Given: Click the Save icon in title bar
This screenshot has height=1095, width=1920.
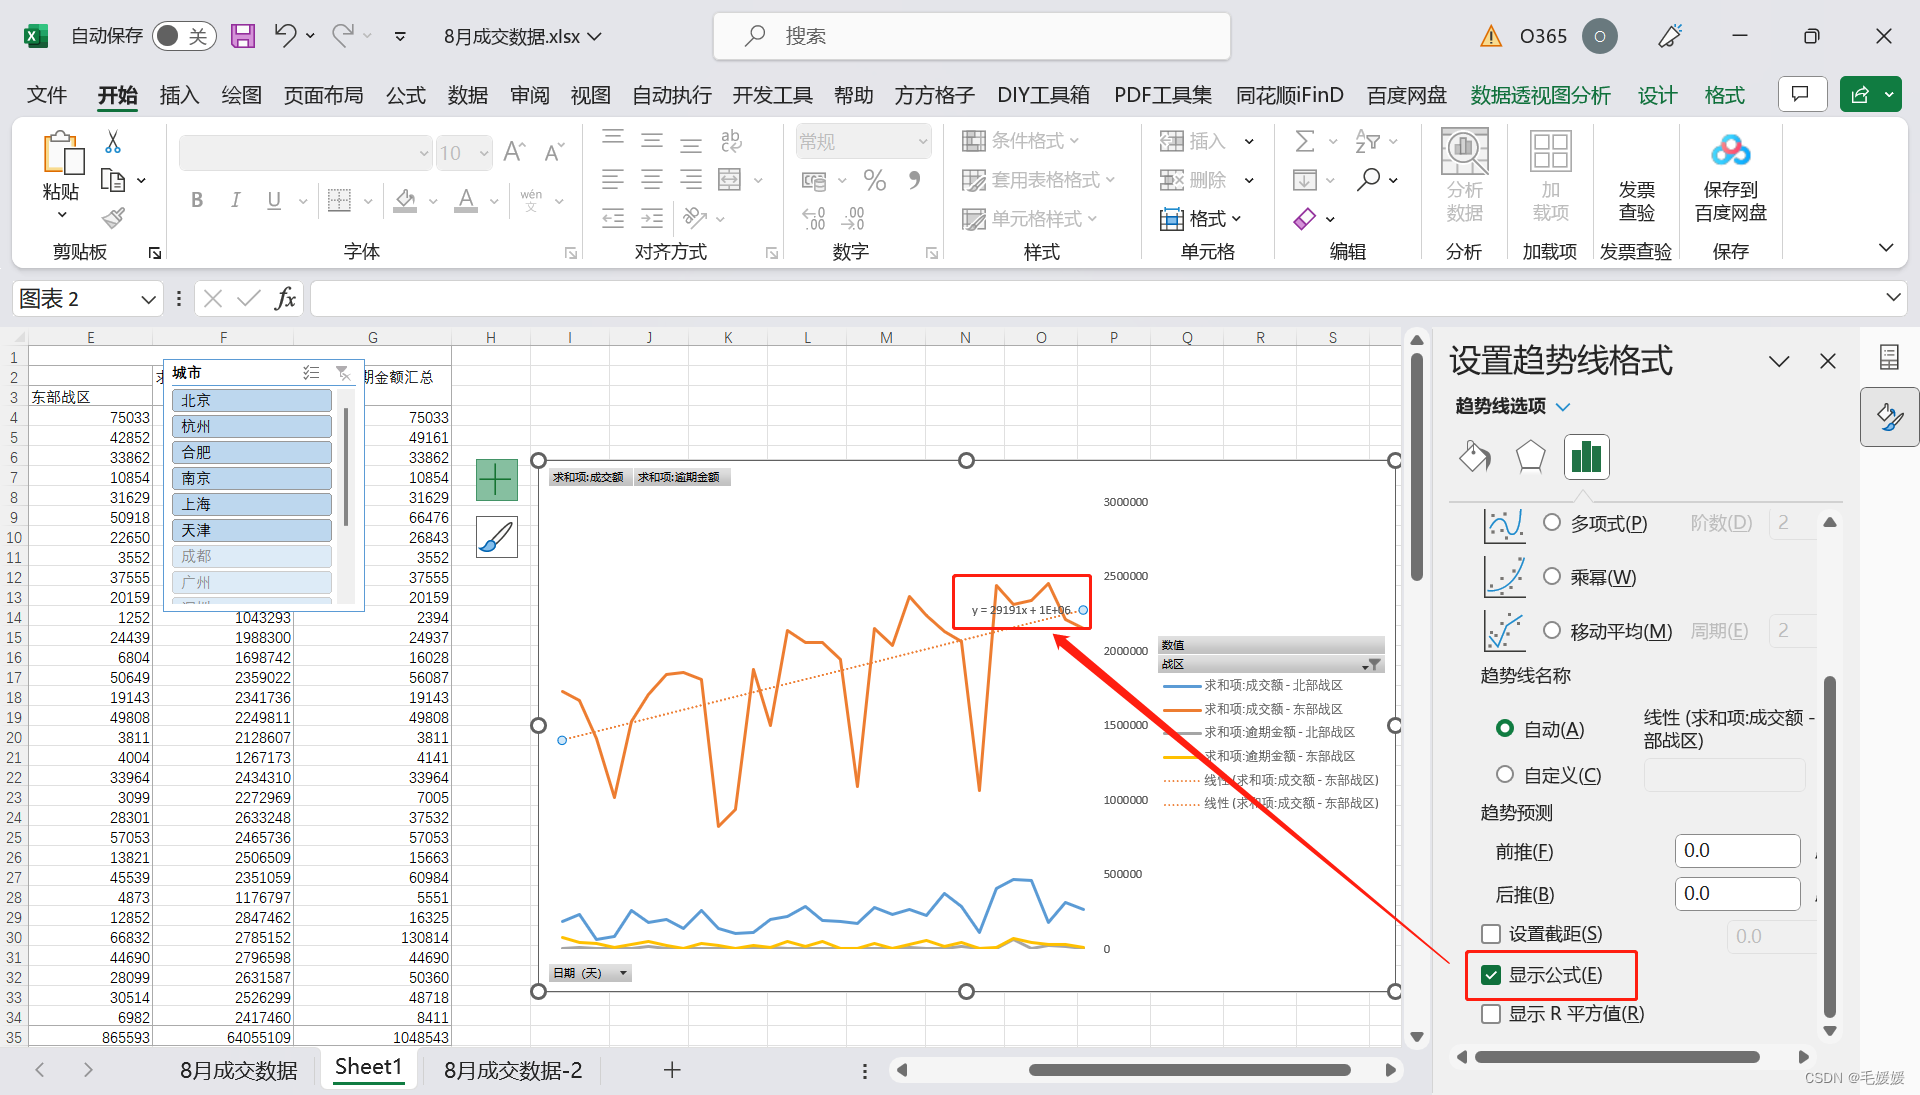Looking at the screenshot, I should click(x=243, y=36).
